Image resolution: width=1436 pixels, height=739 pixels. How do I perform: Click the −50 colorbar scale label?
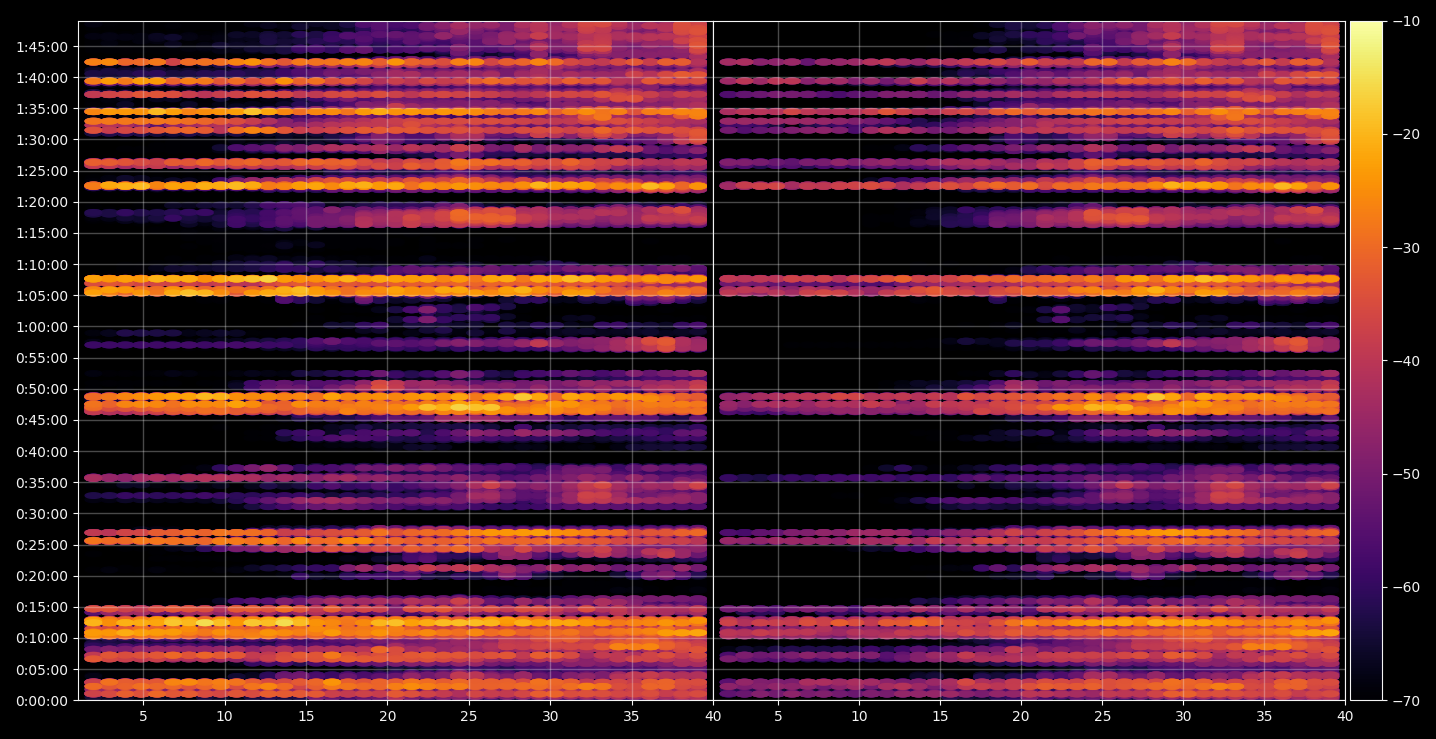(1405, 474)
